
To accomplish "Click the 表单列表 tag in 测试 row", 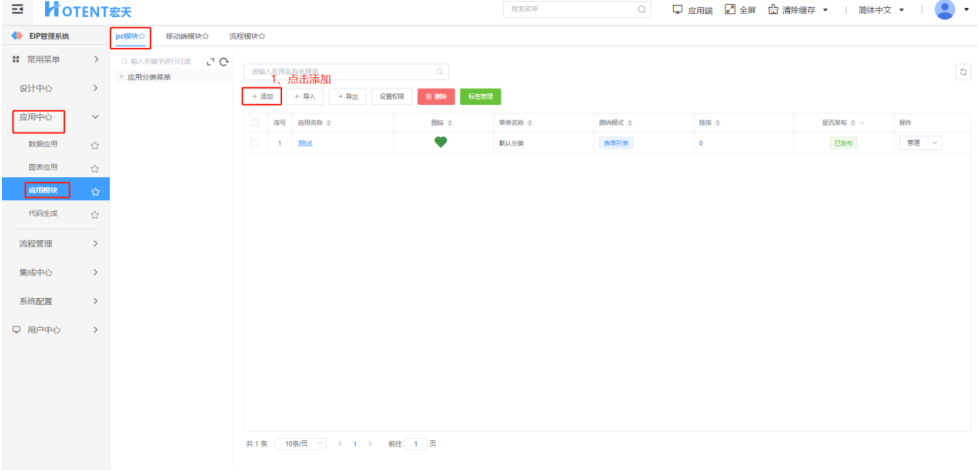I will pos(616,143).
